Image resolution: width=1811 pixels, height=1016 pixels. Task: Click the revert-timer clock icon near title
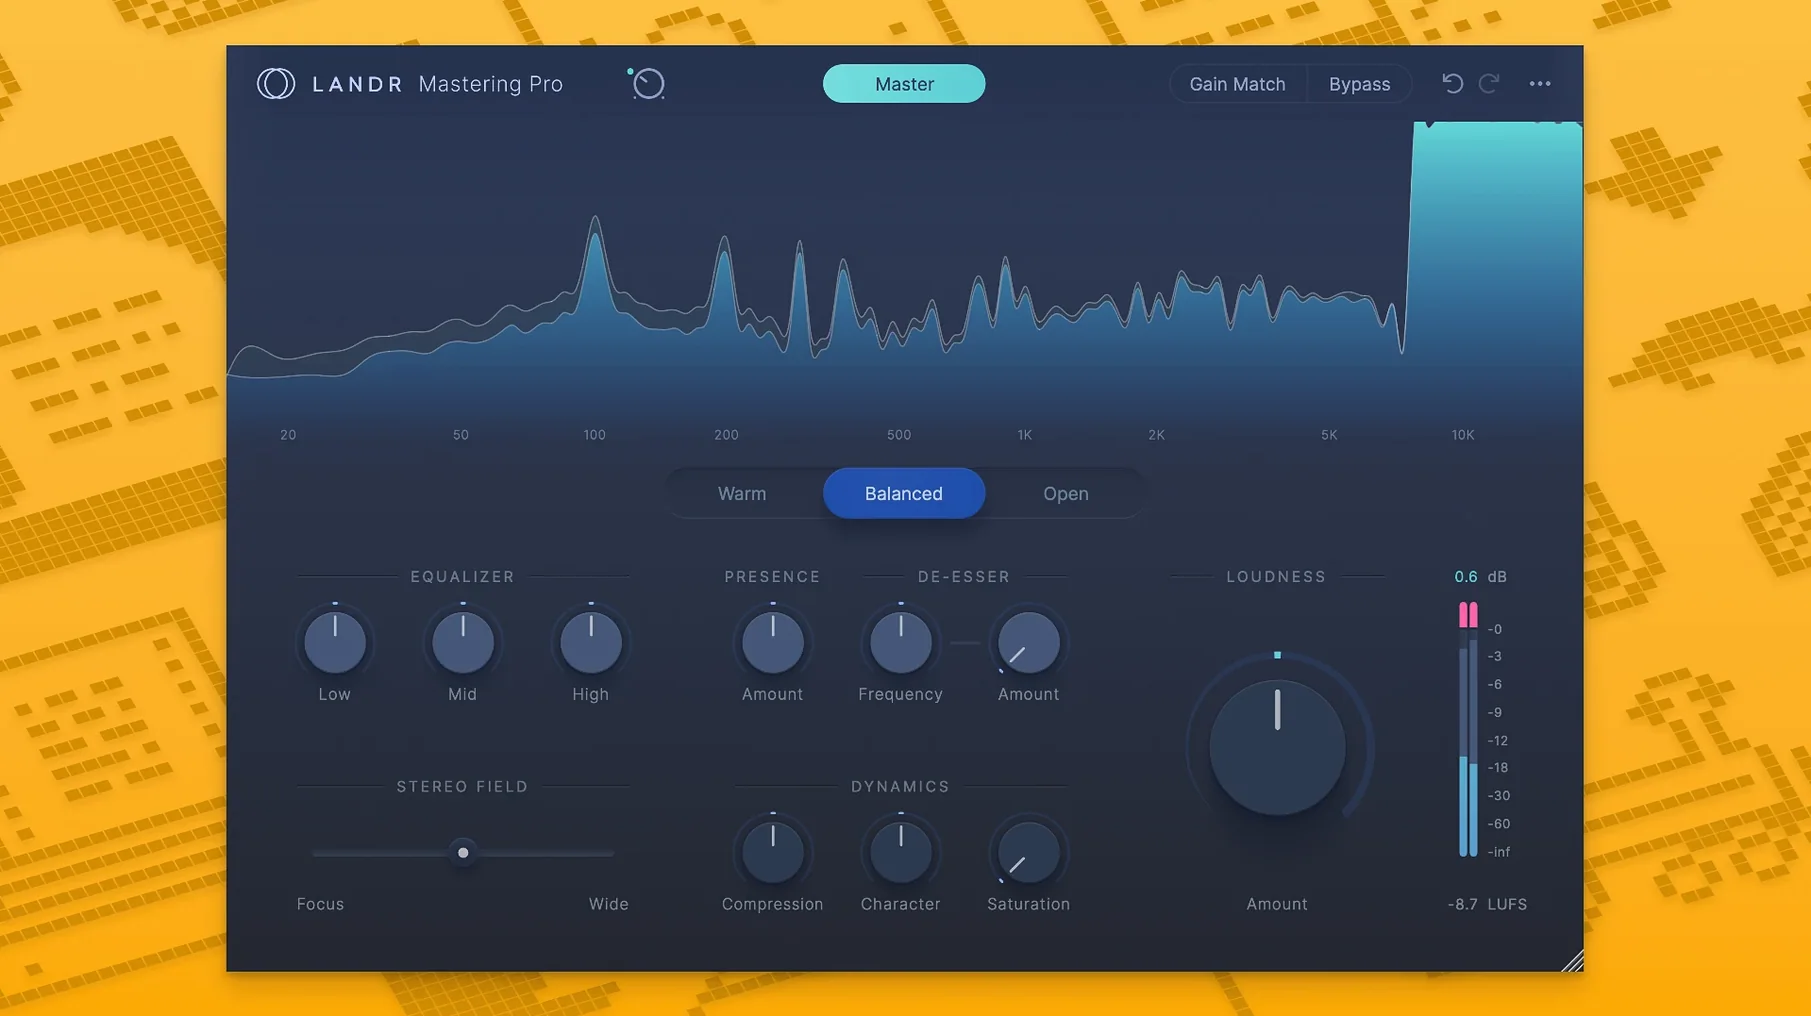(x=647, y=83)
